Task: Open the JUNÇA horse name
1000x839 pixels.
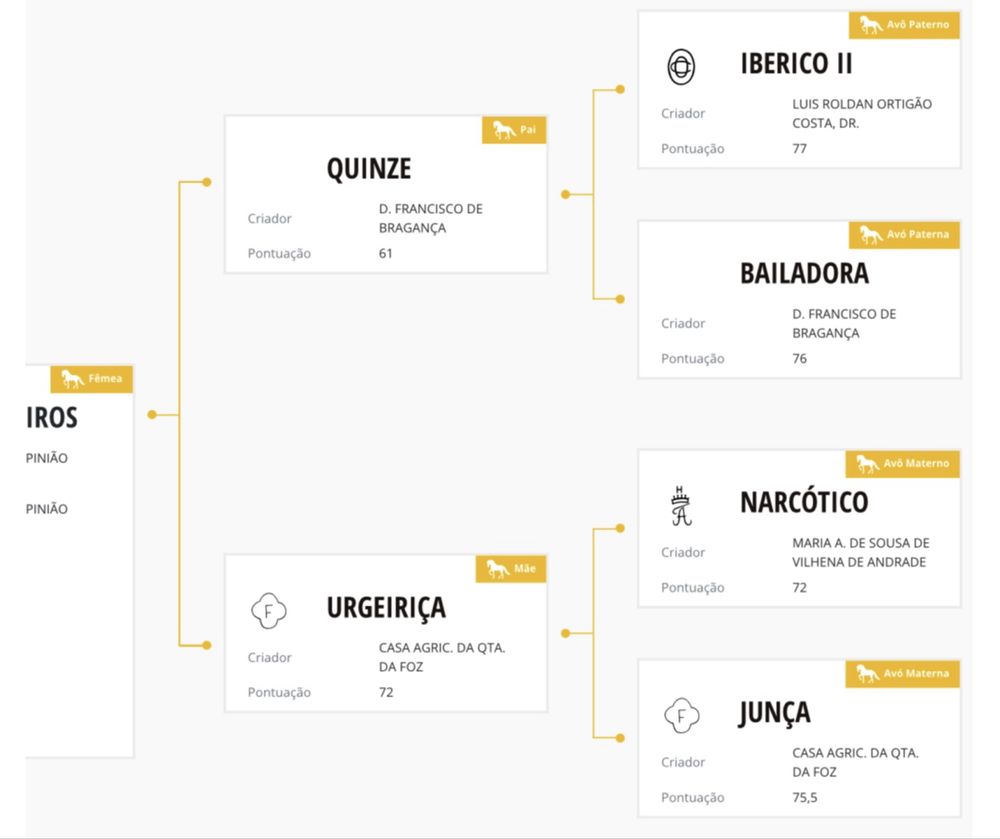Action: click(x=775, y=713)
